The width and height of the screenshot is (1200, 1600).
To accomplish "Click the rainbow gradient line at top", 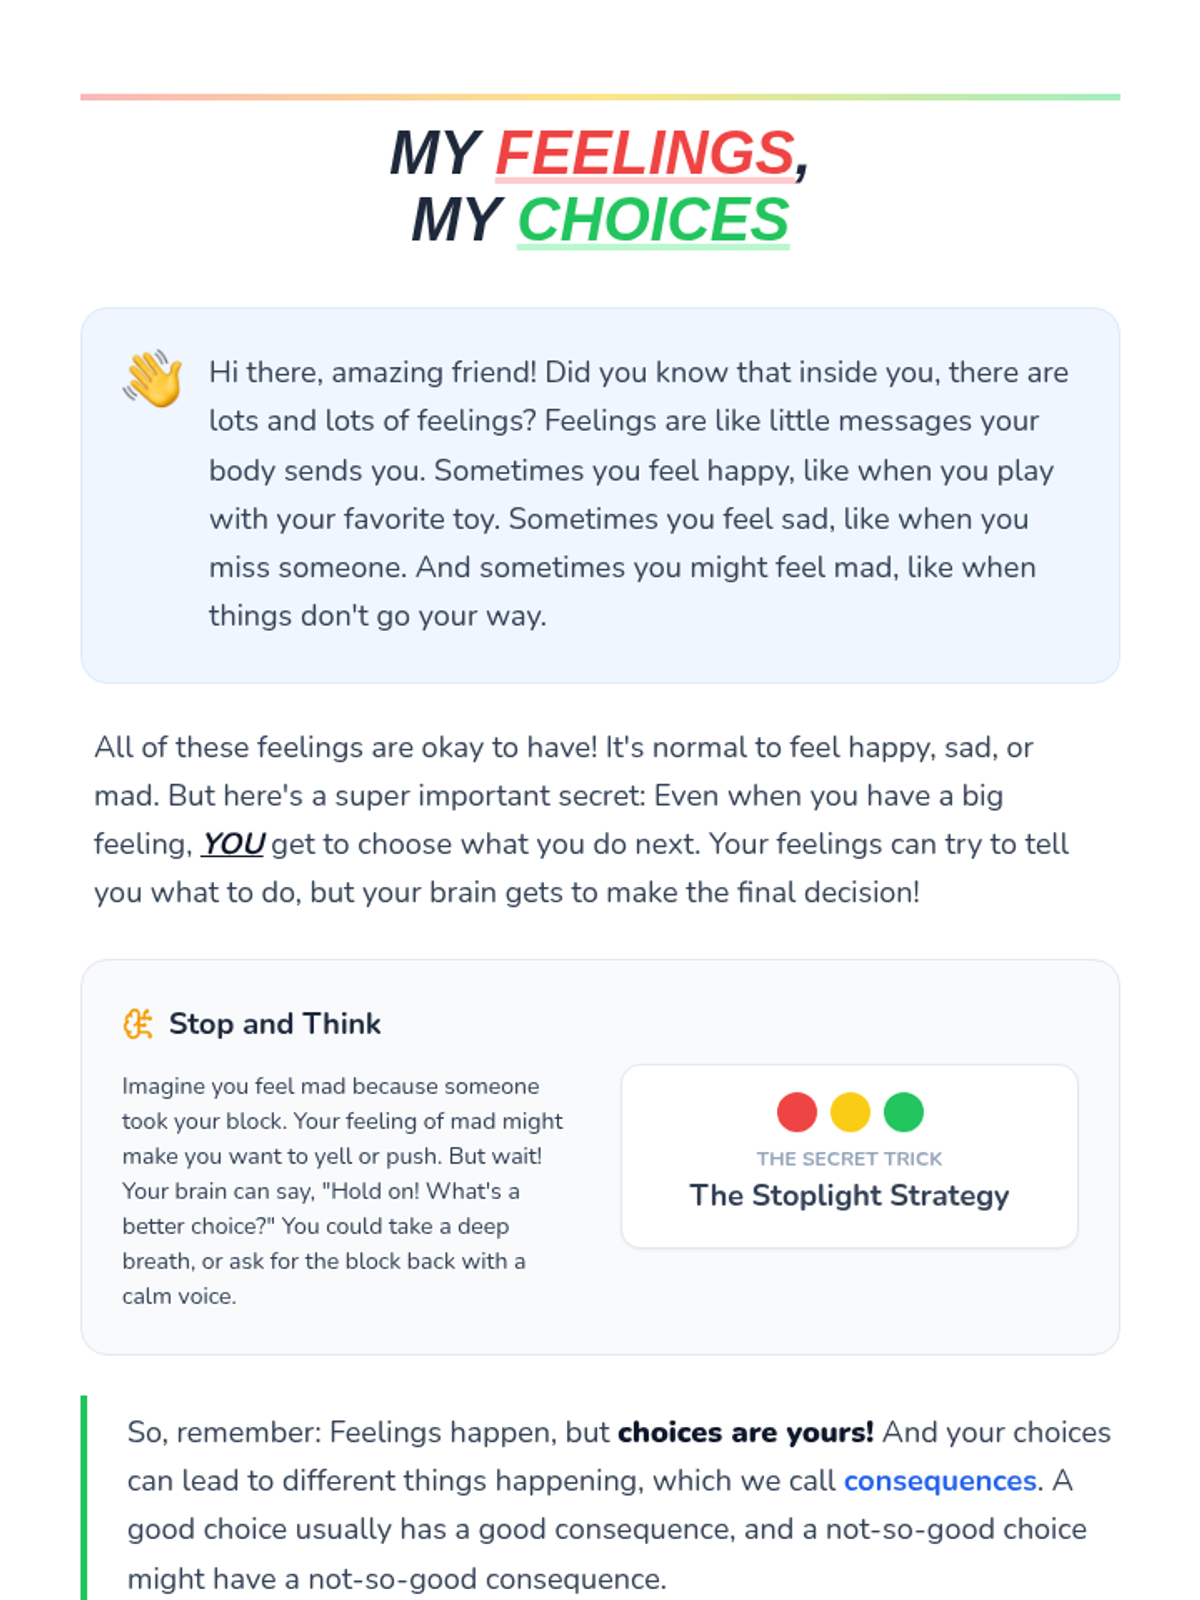I will pyautogui.click(x=600, y=97).
